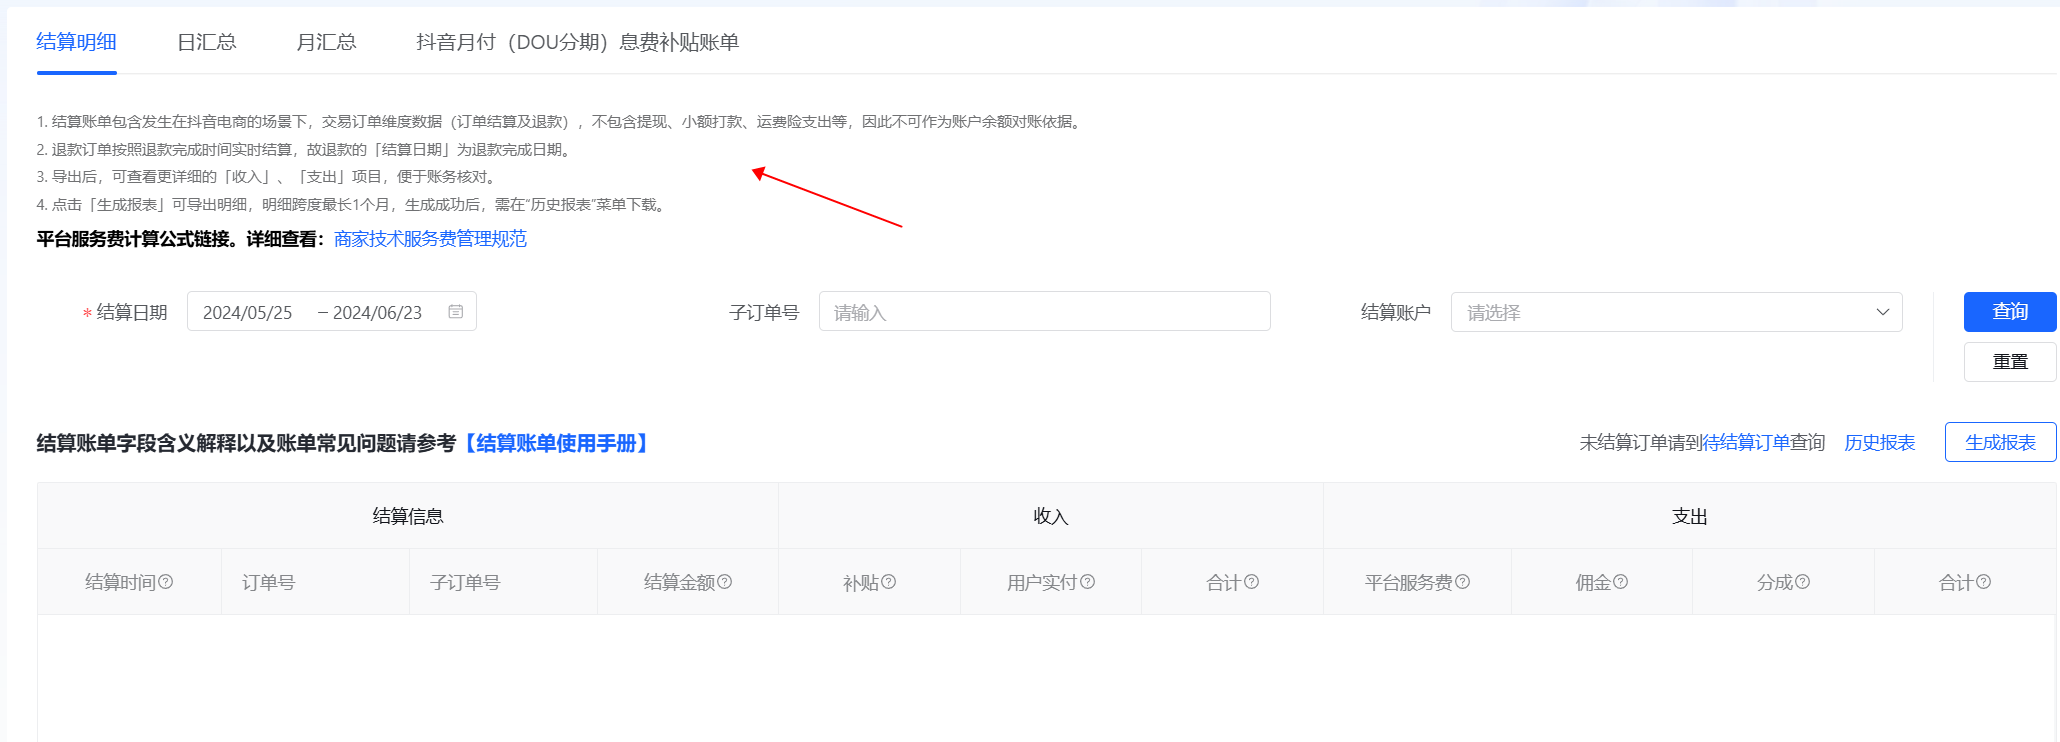Open the 历史报表 link

1879,443
